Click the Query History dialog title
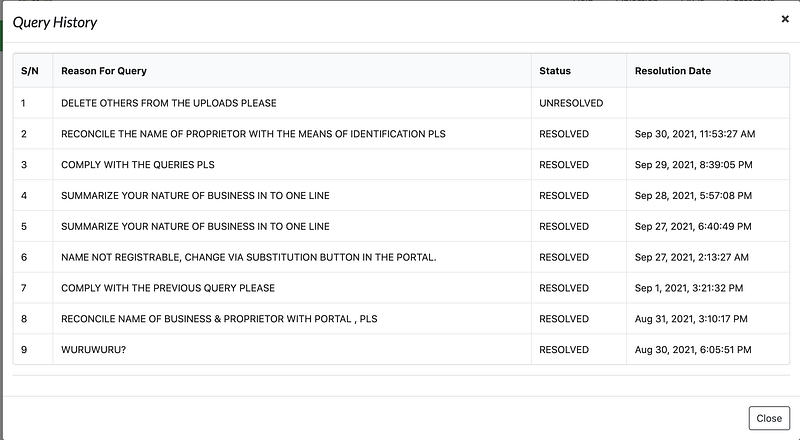The image size is (800, 440). [x=55, y=22]
